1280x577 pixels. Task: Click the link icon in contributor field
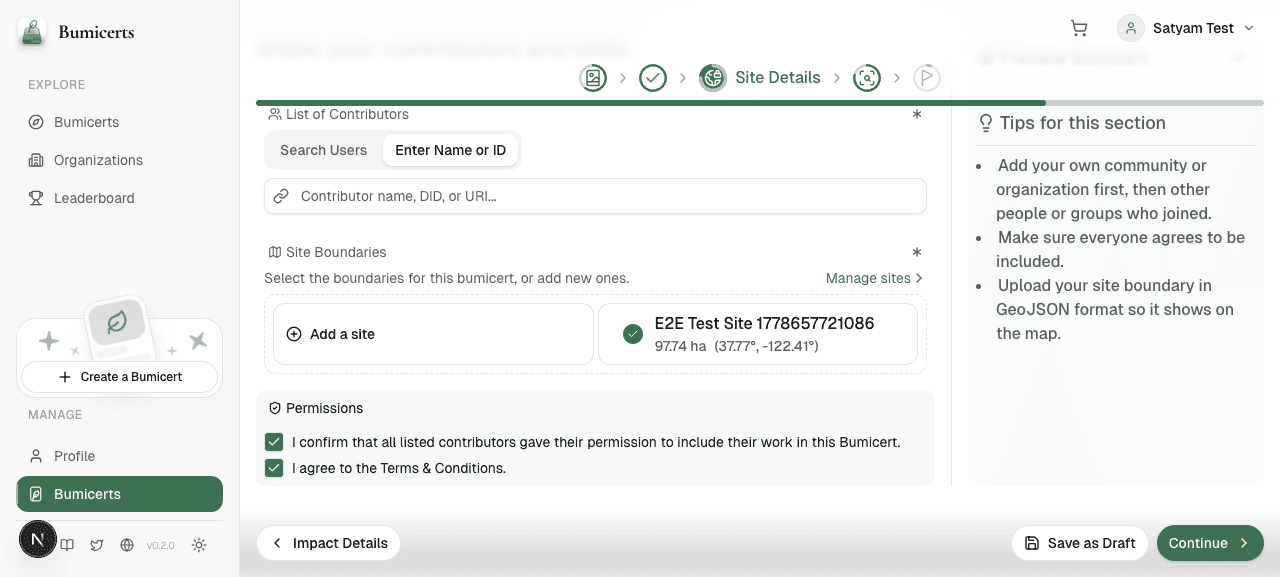[282, 196]
